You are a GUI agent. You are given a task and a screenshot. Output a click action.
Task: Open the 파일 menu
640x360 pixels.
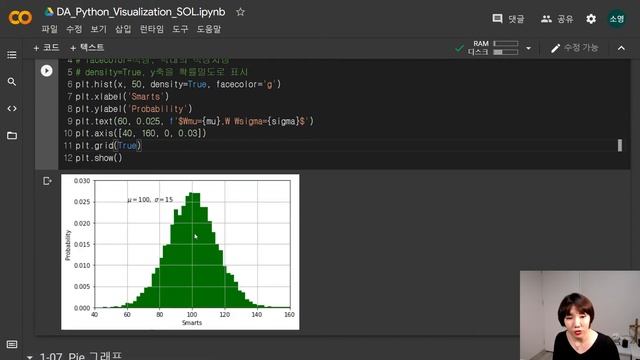pyautogui.click(x=50, y=29)
